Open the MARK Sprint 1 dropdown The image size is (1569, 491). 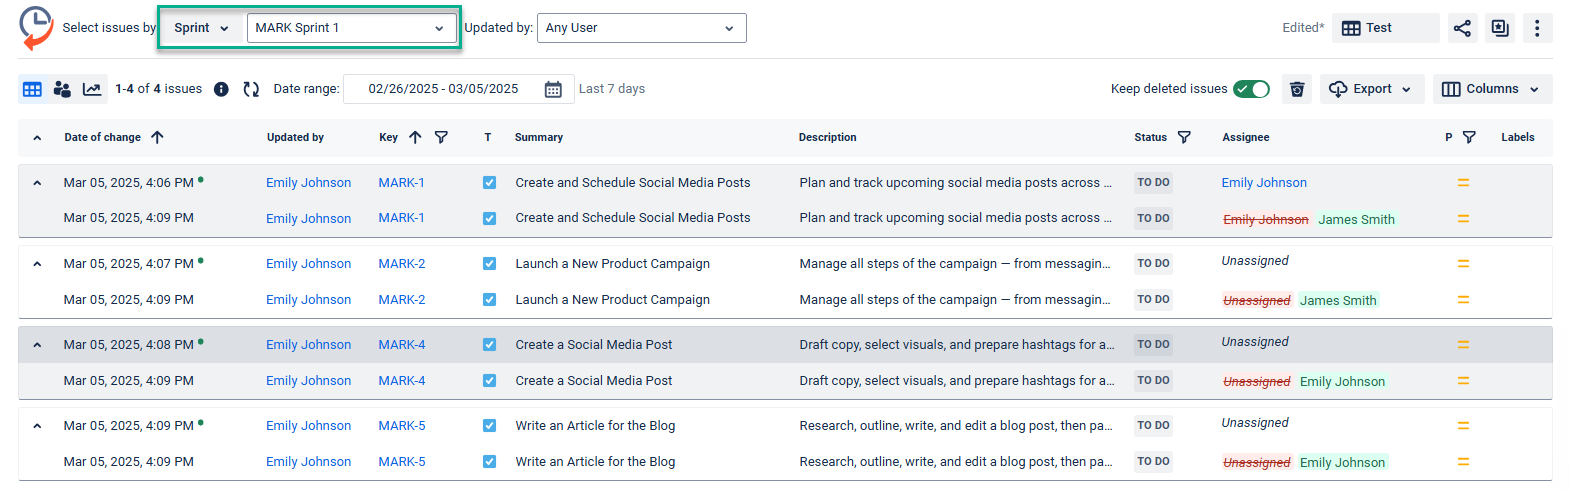(x=349, y=28)
